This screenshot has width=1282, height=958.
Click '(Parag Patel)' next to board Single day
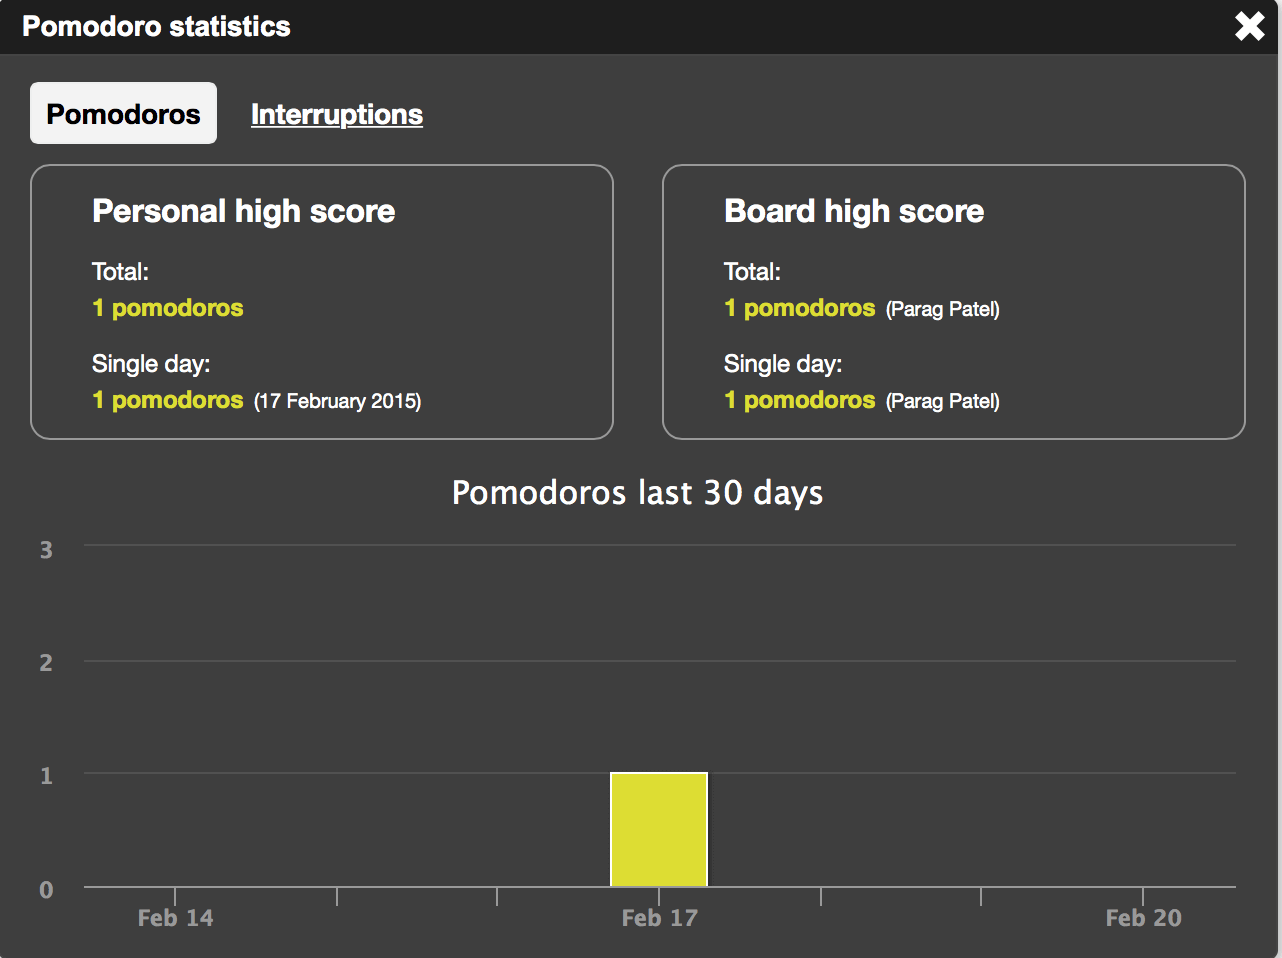click(x=943, y=401)
